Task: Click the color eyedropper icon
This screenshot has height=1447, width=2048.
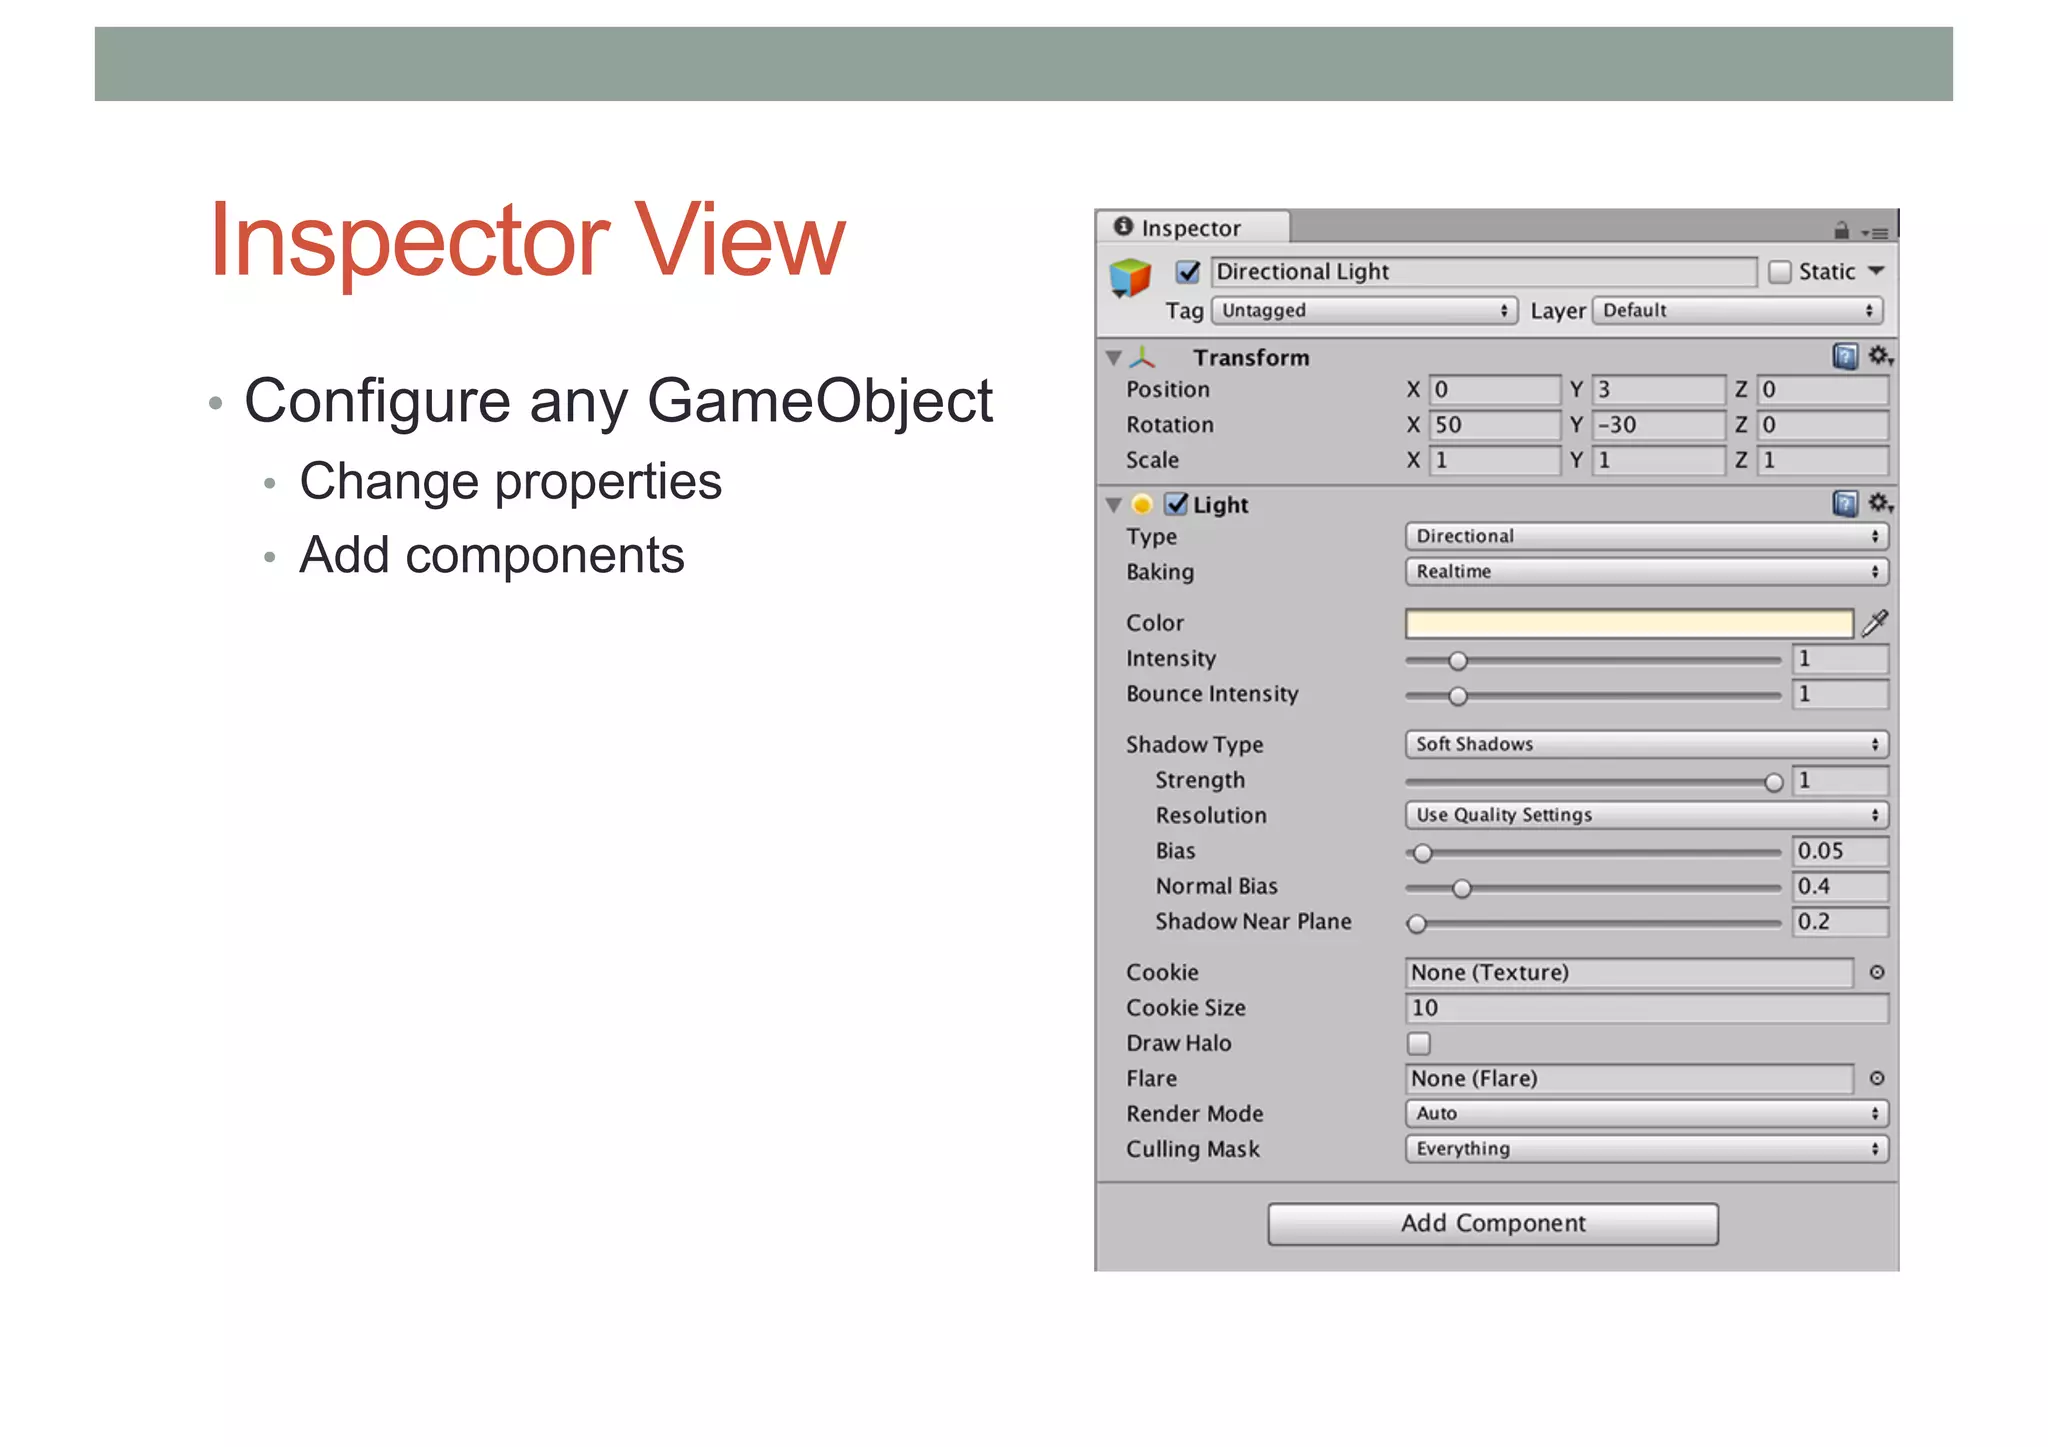Action: [x=1875, y=623]
